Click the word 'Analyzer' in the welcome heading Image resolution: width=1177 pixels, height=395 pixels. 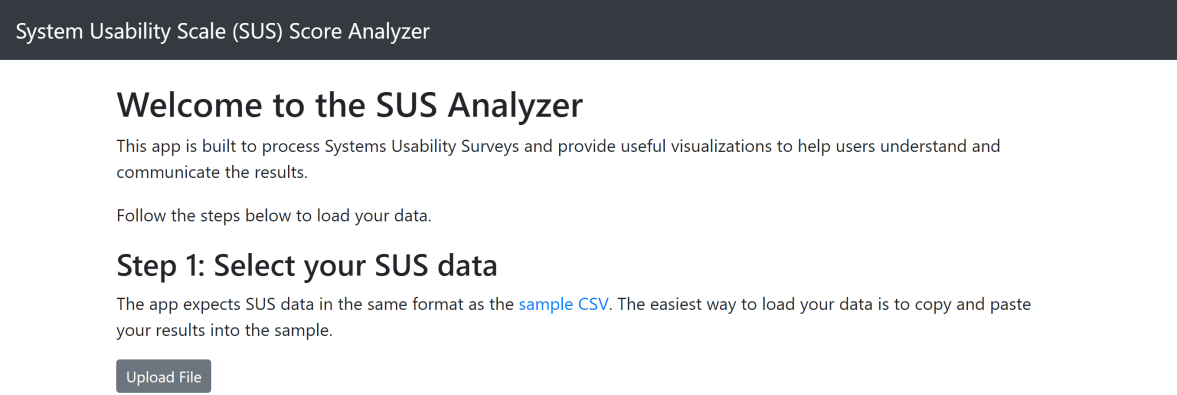pos(515,105)
